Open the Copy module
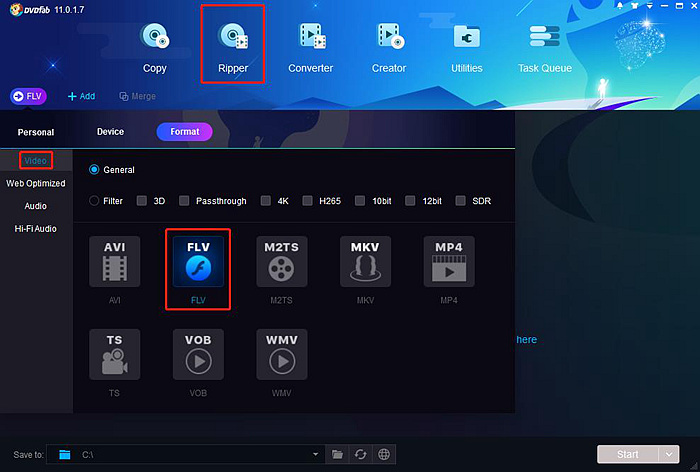This screenshot has width=700, height=472. (154, 48)
